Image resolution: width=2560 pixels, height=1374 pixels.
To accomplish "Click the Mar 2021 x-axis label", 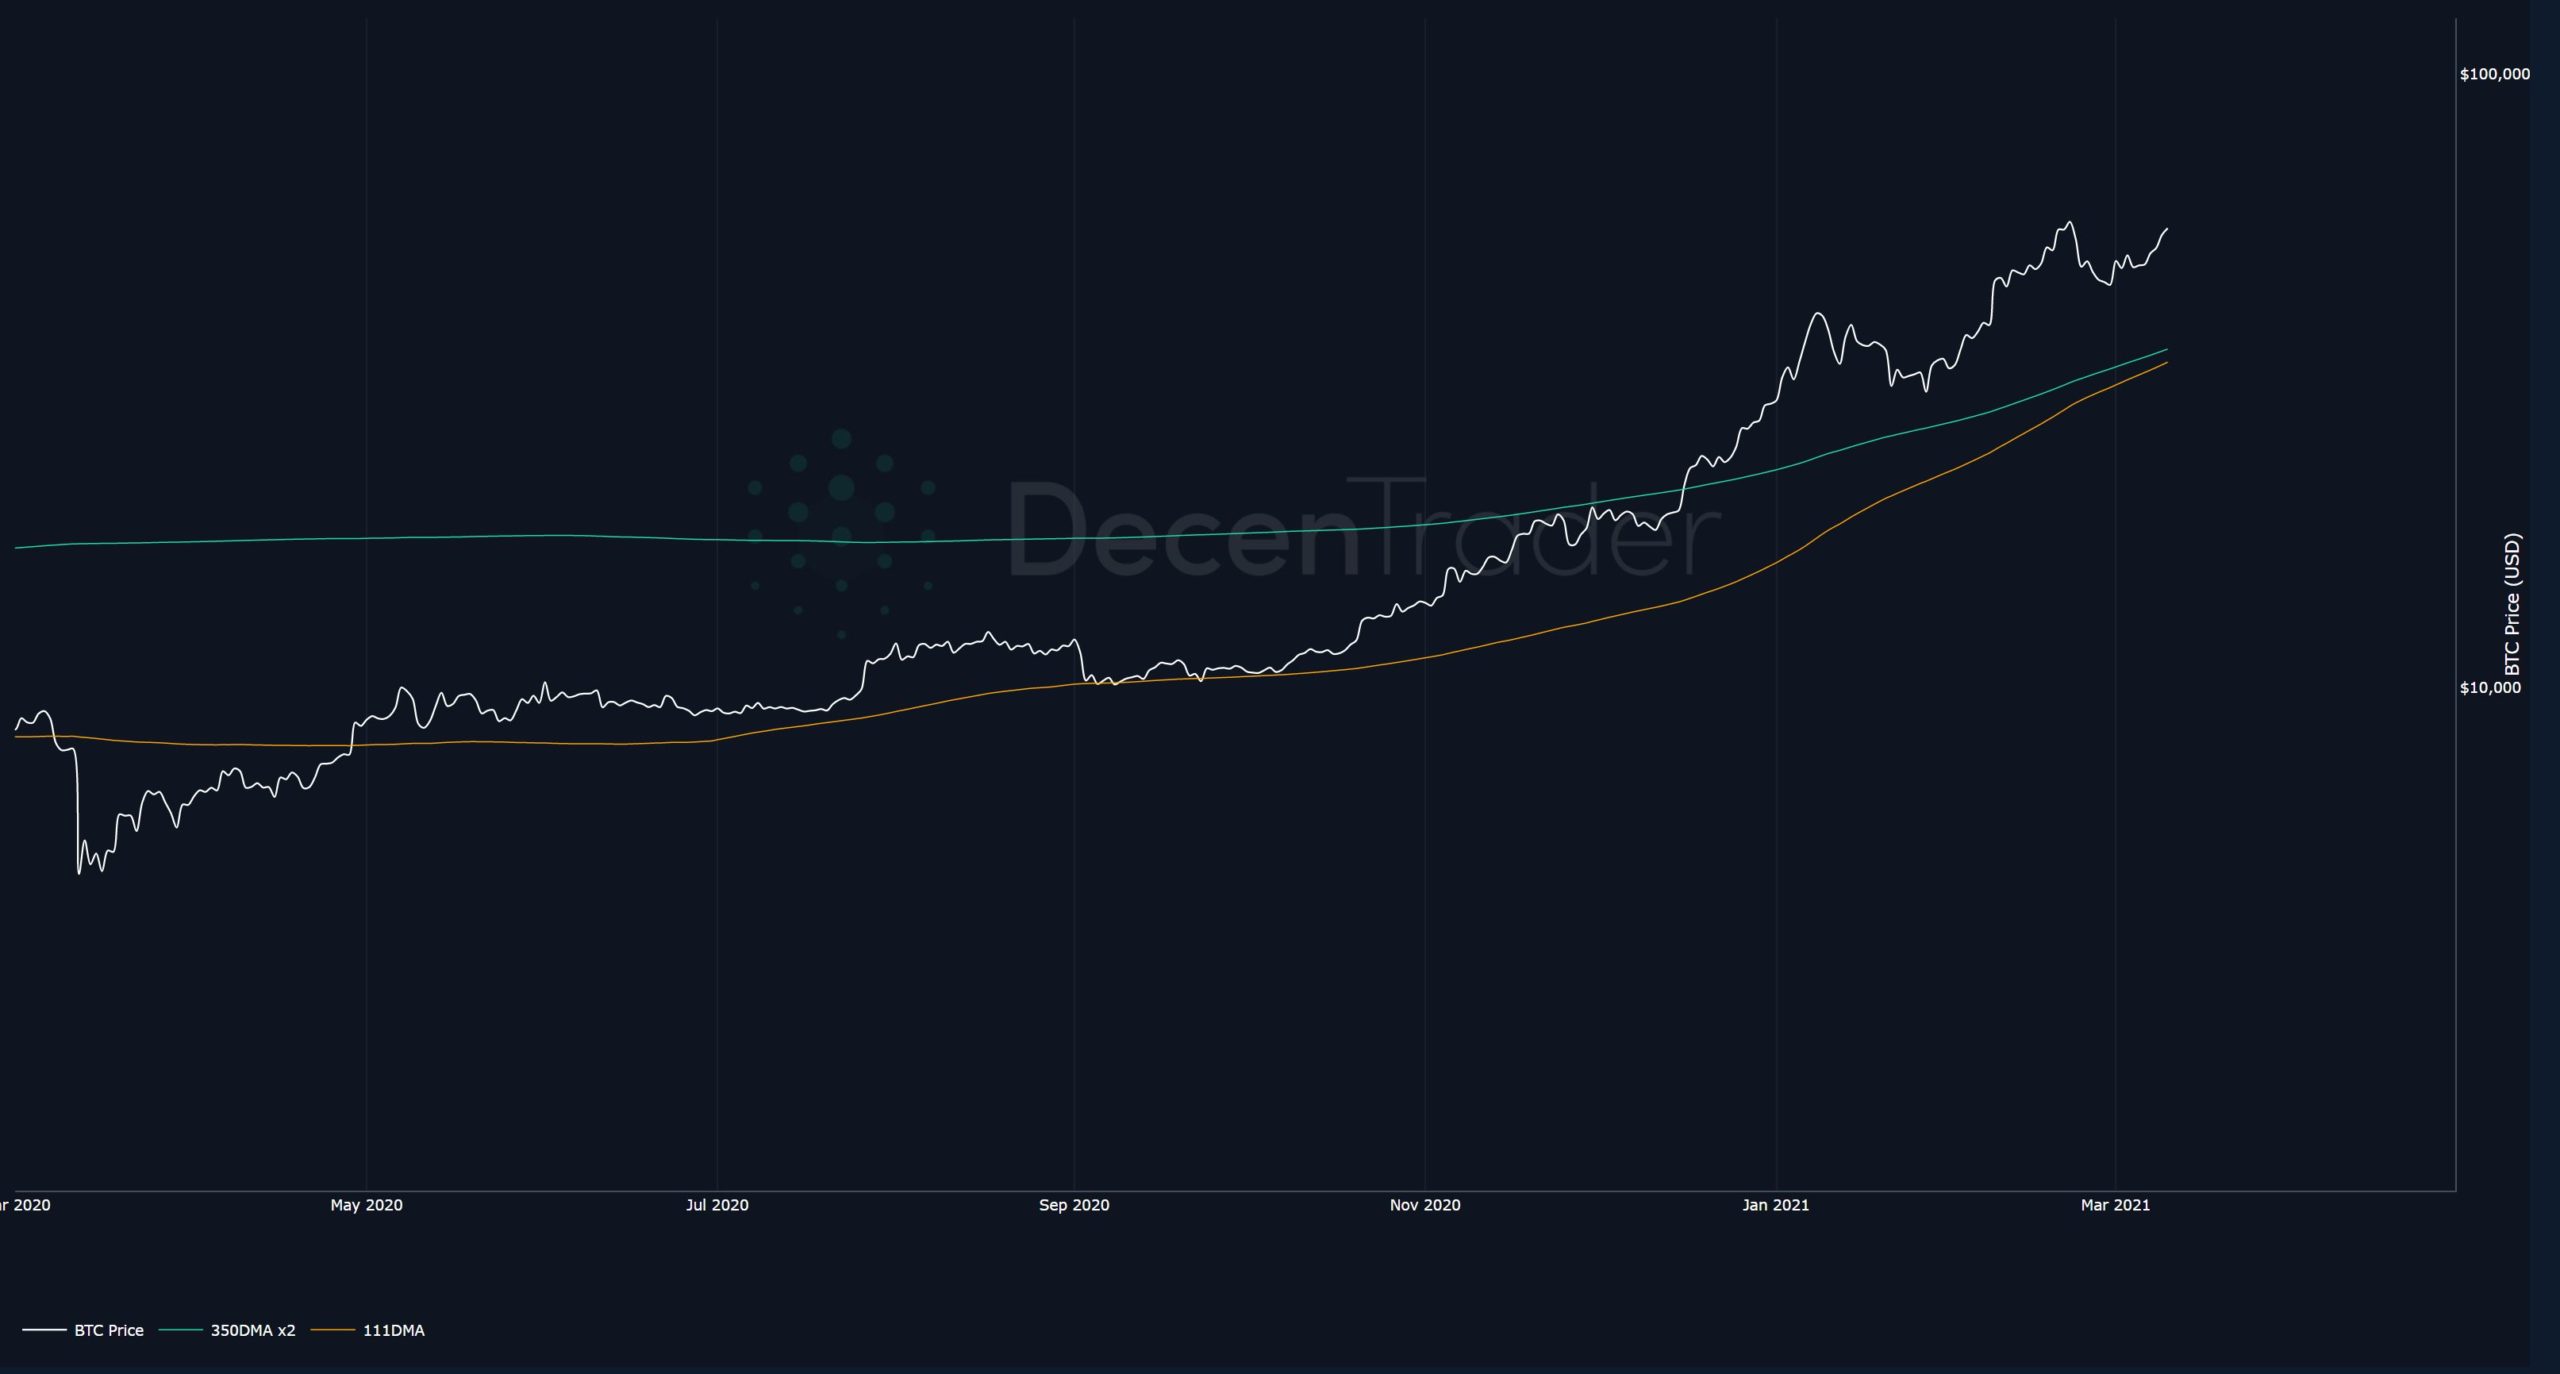I will click(x=2115, y=1205).
